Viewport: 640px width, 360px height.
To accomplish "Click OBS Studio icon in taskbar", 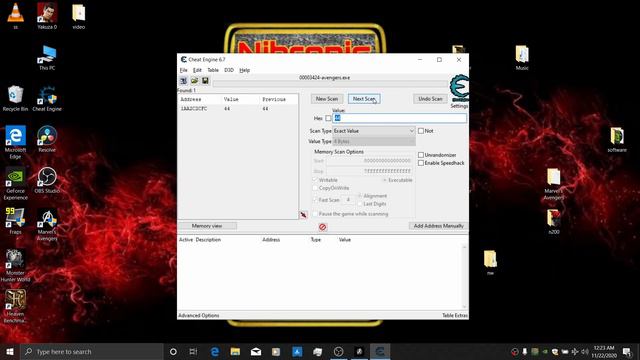I will tap(338, 351).
